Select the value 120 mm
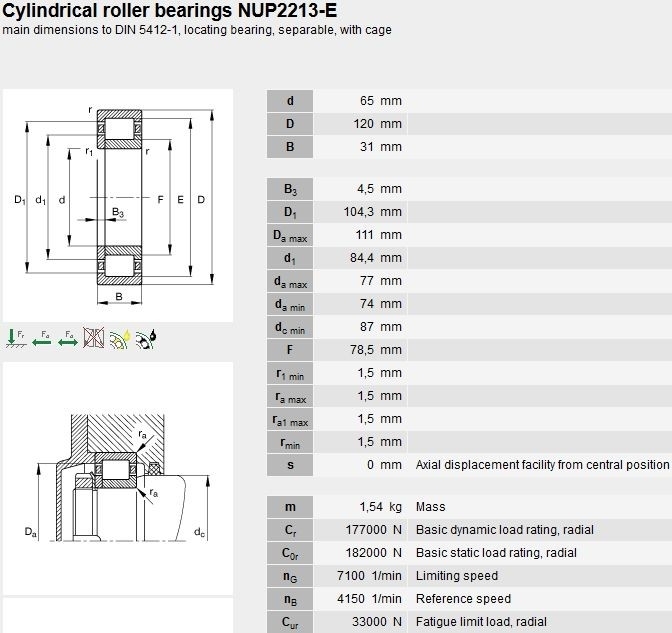Screen dimensions: 672x633 coord(378,124)
